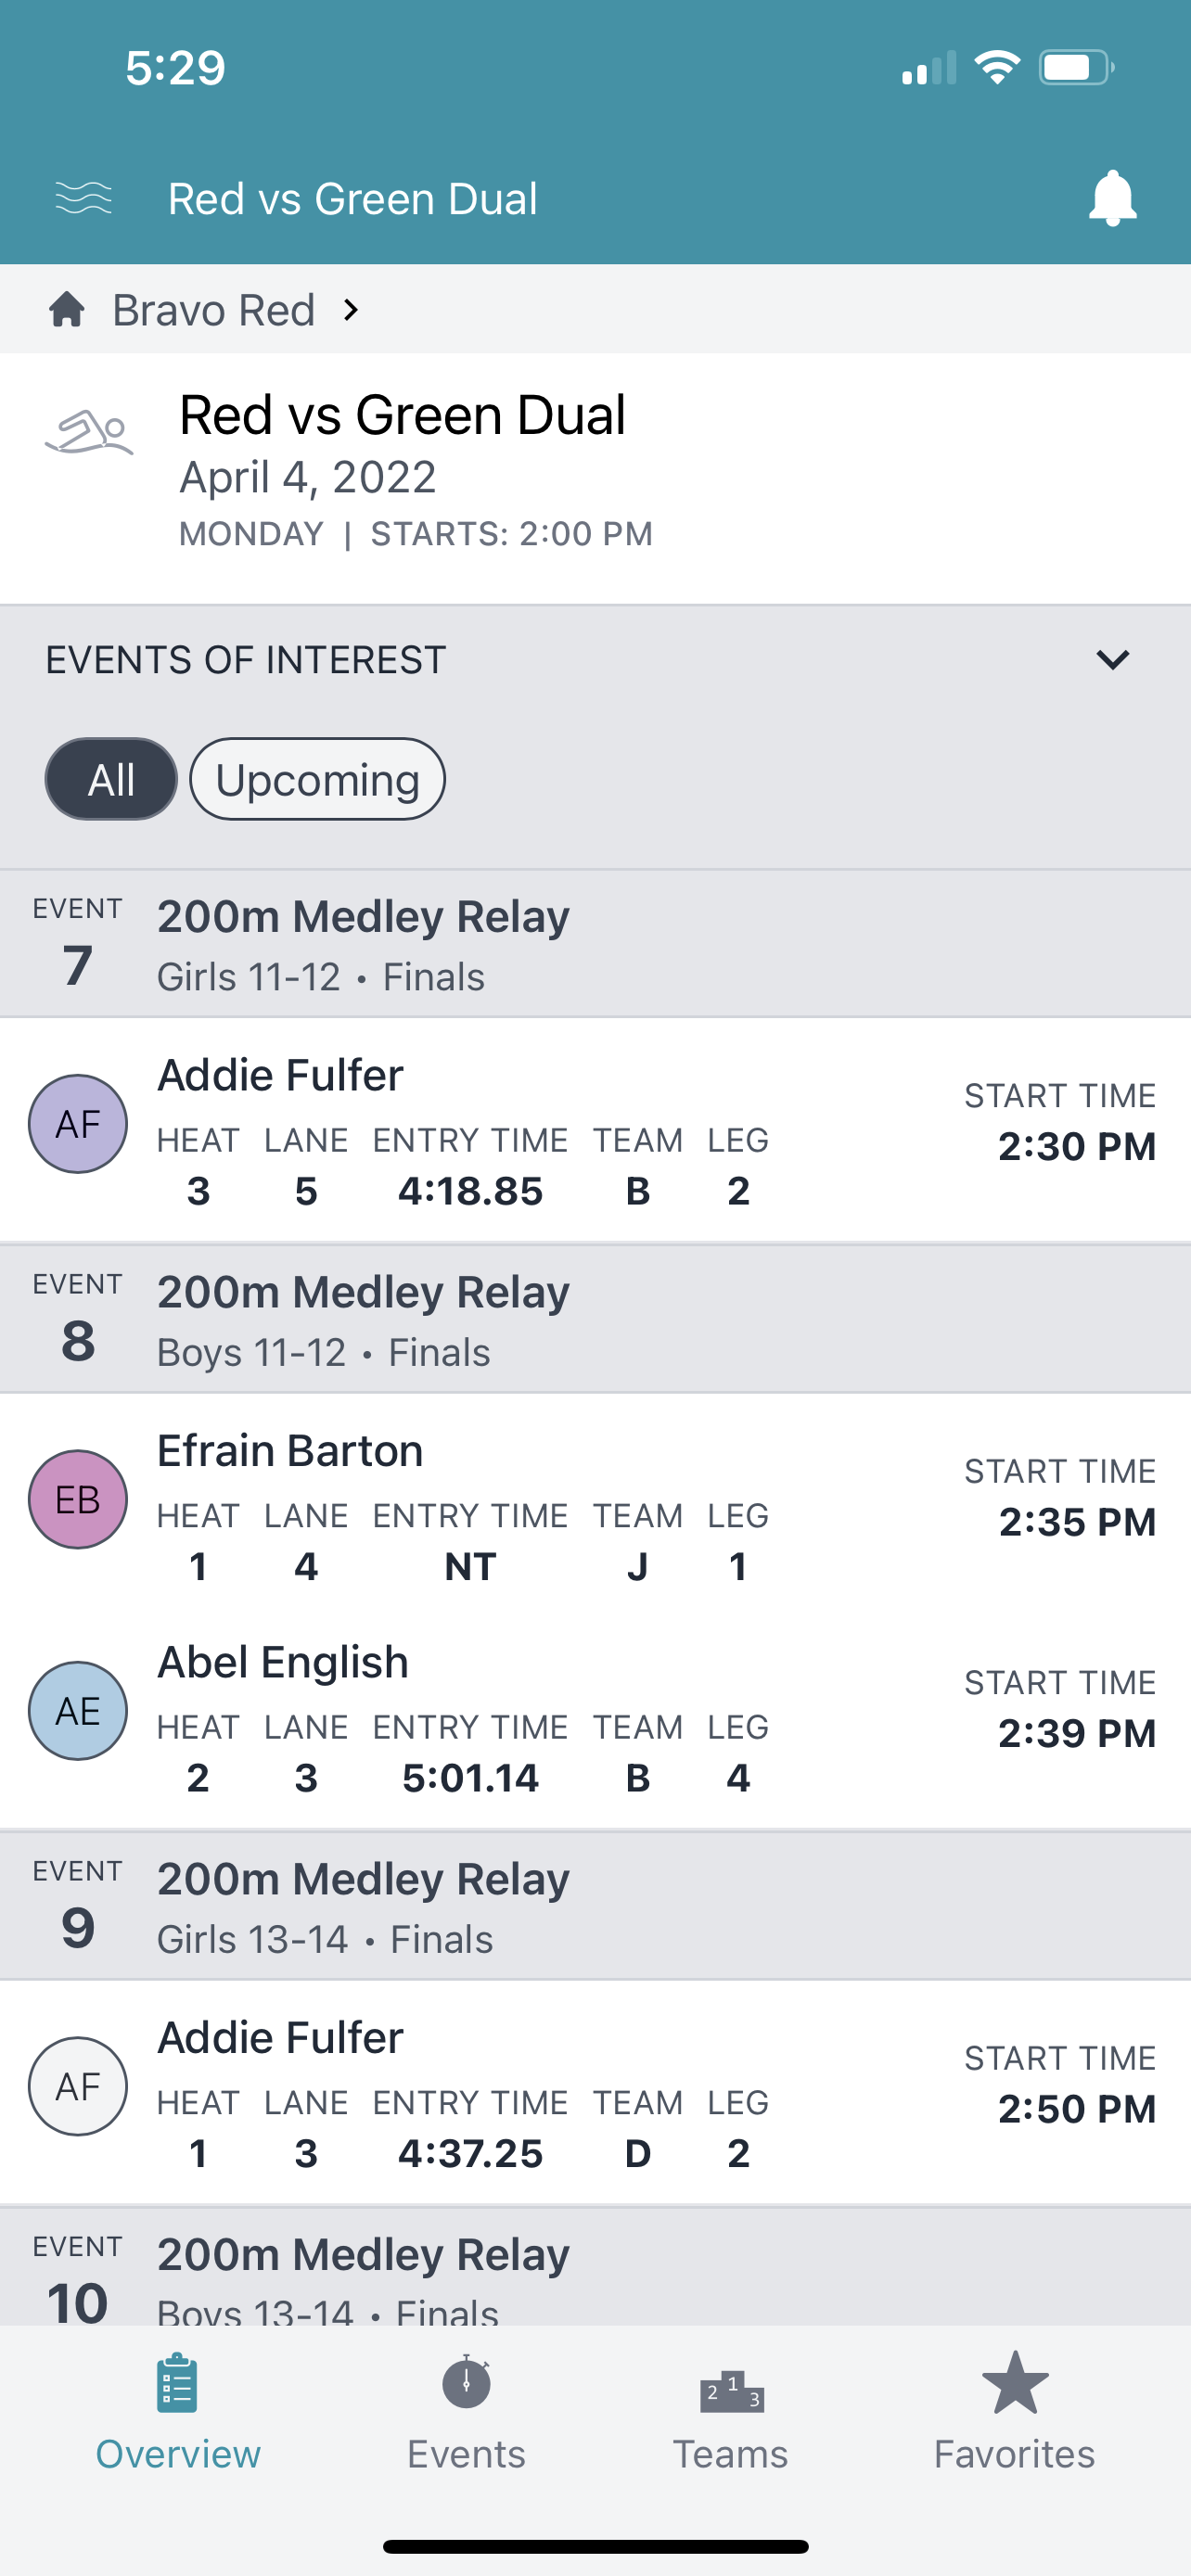The height and width of the screenshot is (2576, 1191).
Task: Select the All filter pill
Action: click(111, 779)
